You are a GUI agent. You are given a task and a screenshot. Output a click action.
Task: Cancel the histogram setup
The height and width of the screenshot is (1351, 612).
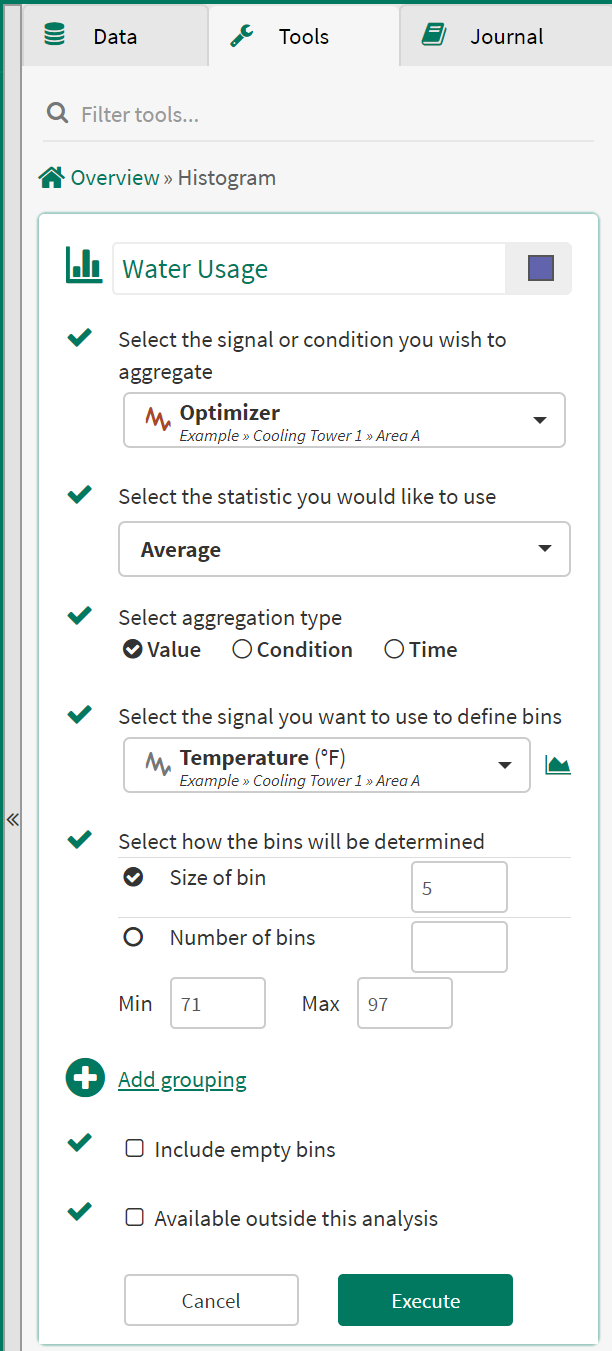coord(211,1300)
